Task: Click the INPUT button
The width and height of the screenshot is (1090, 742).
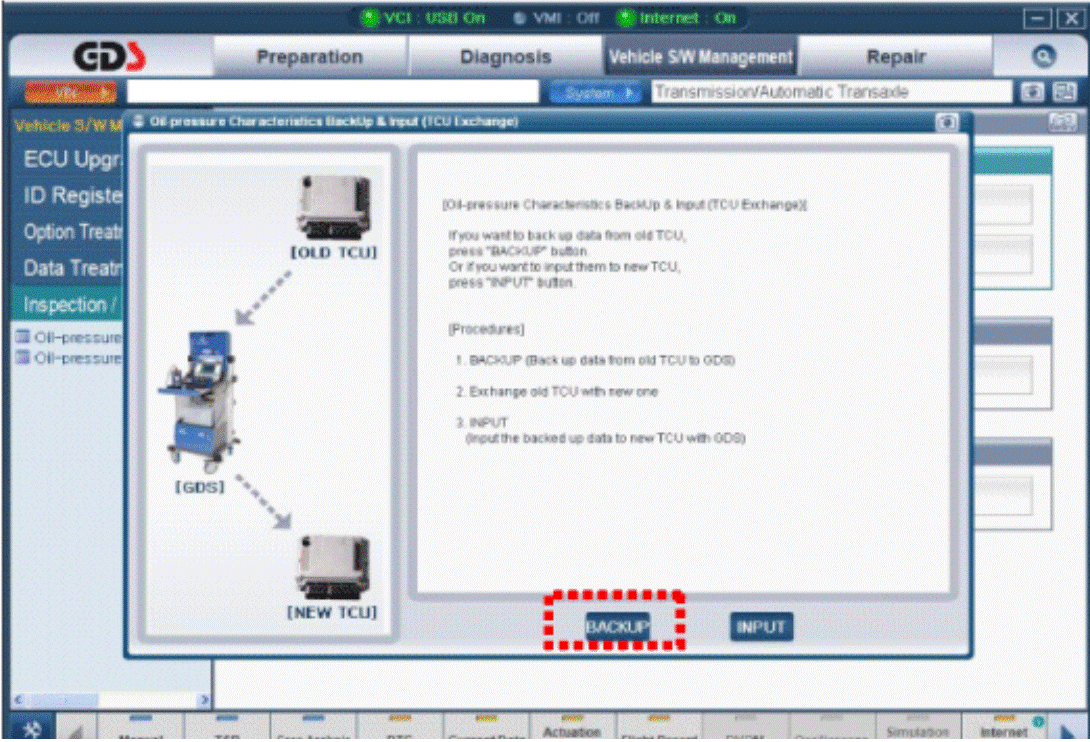Action: [761, 627]
